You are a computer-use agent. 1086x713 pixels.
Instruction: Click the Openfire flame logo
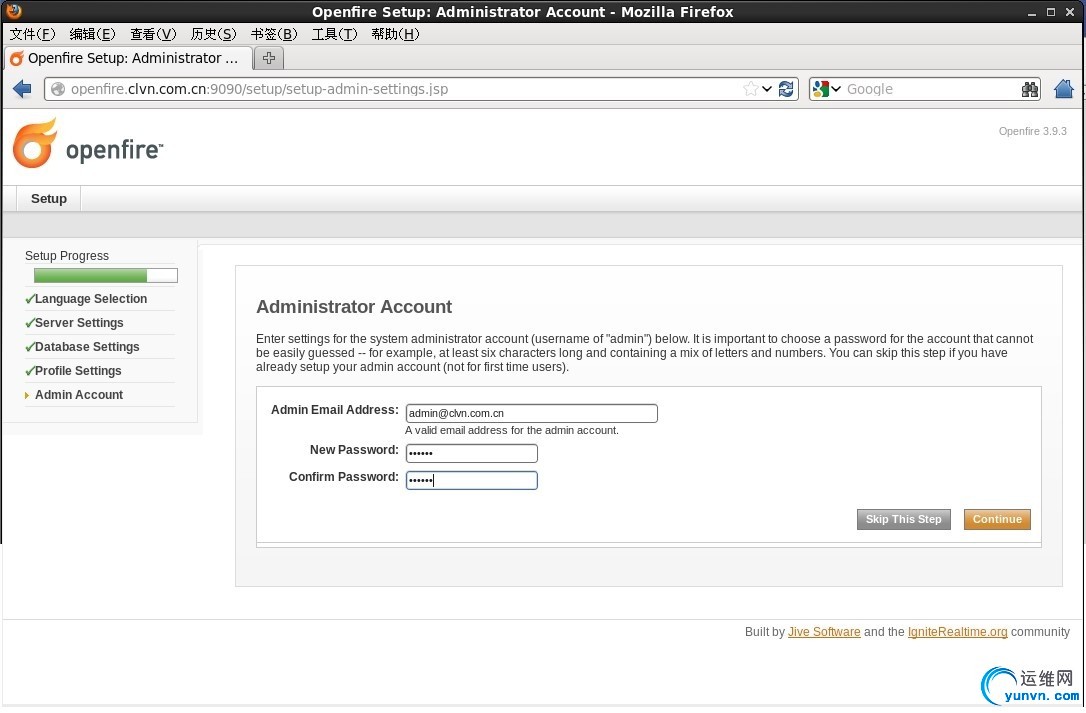click(35, 143)
